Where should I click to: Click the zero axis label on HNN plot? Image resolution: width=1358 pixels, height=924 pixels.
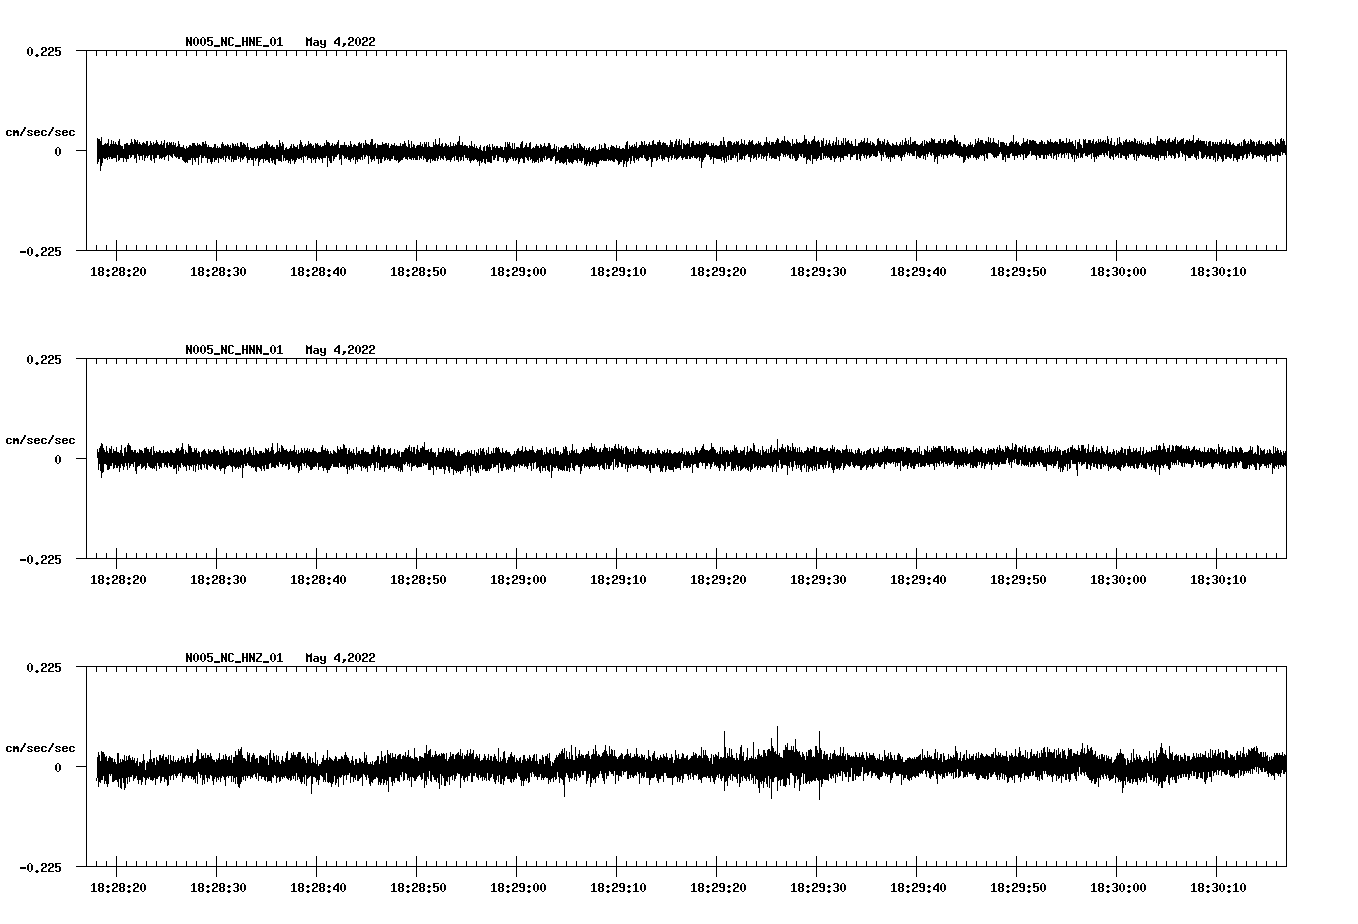click(58, 460)
